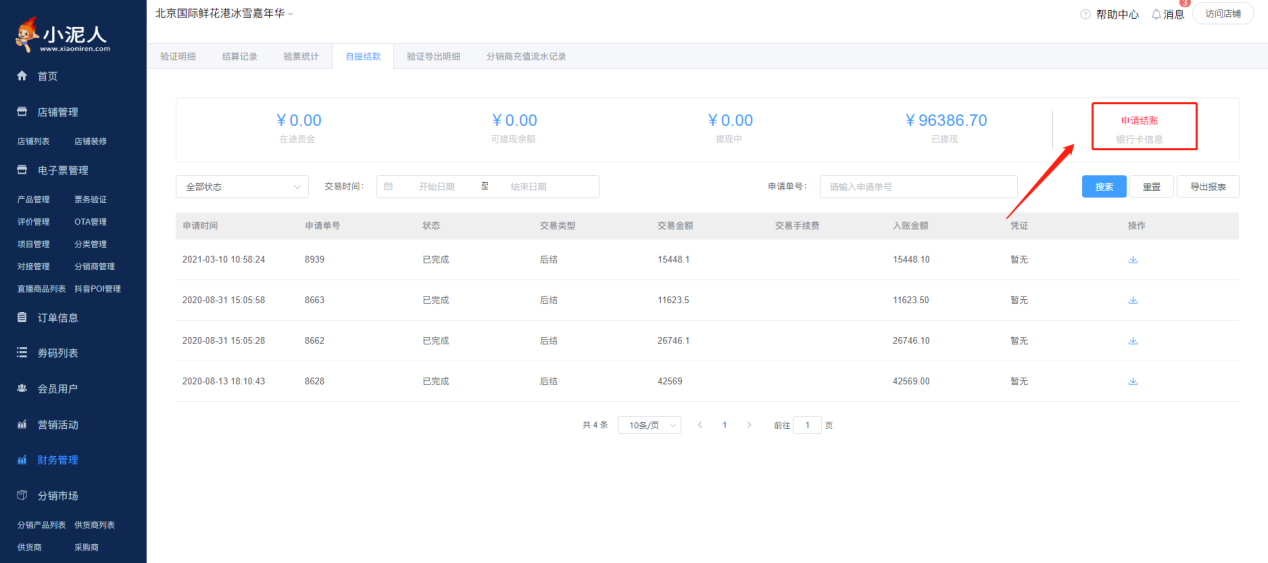Switch to the 结算记录 tab
The image size is (1268, 563).
point(239,56)
